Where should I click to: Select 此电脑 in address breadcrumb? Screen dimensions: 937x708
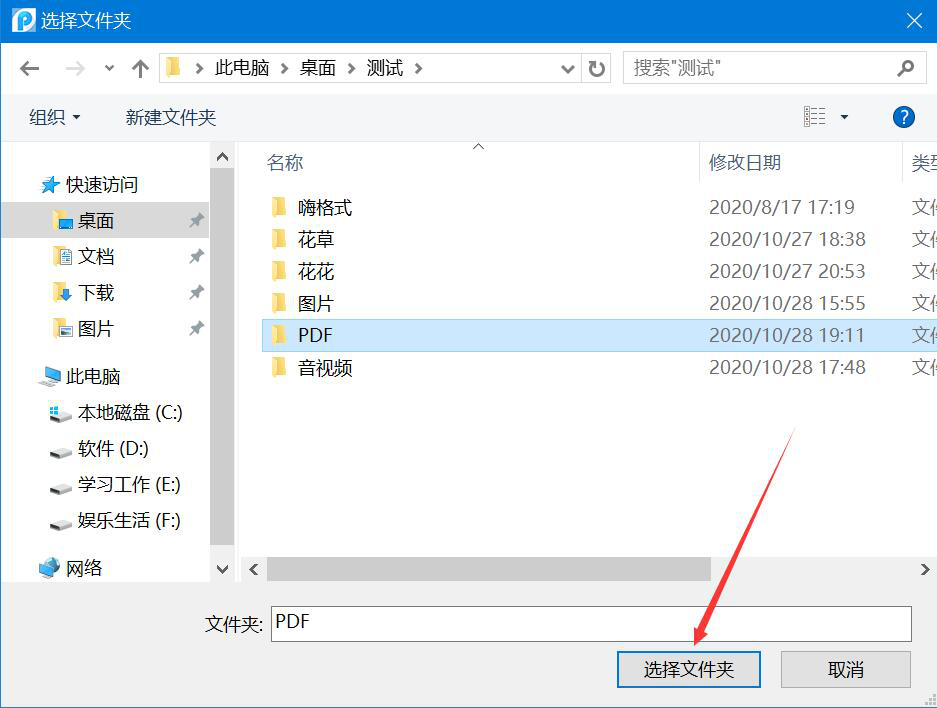[242, 68]
